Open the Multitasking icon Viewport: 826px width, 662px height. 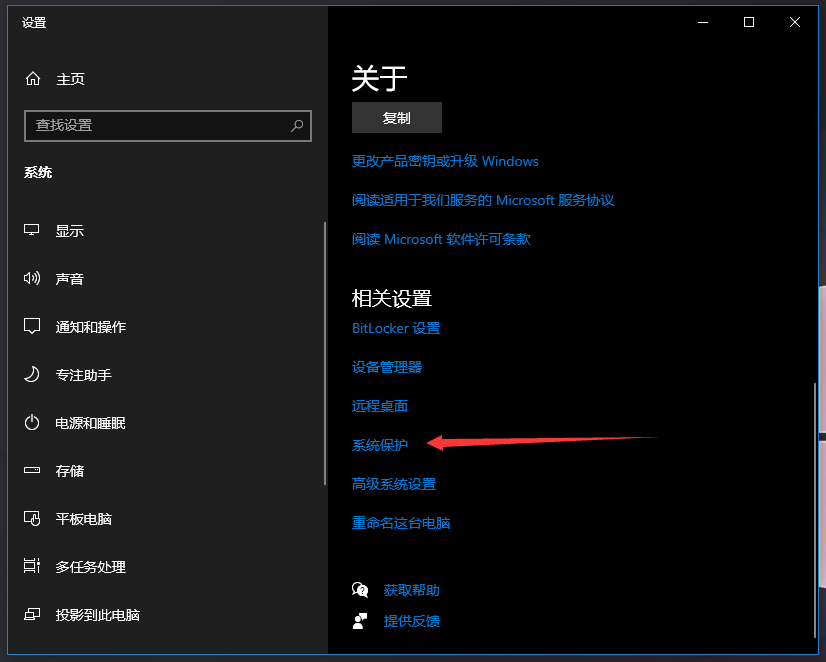(x=32, y=567)
